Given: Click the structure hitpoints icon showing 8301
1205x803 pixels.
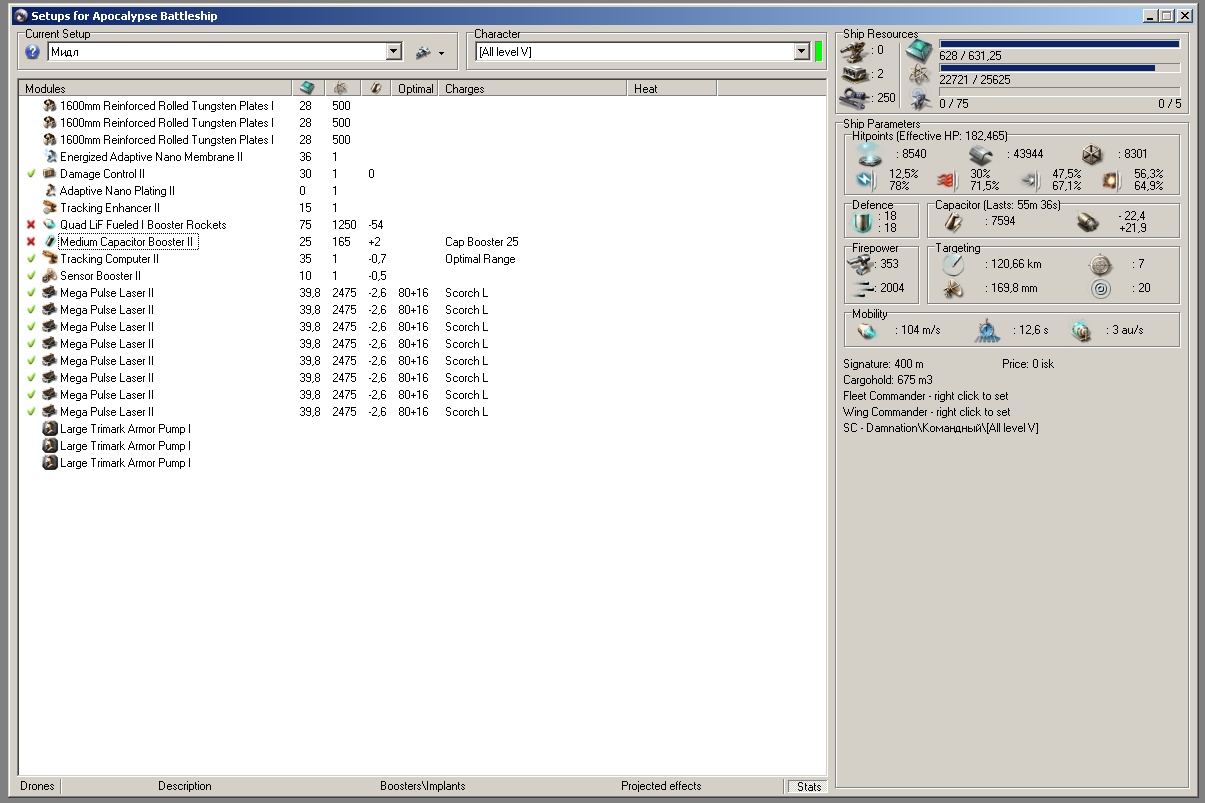Looking at the screenshot, I should tap(1092, 154).
